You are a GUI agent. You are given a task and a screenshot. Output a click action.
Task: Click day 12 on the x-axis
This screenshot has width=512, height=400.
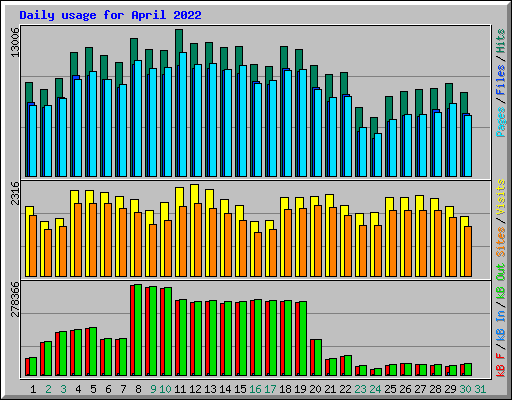click(x=195, y=389)
